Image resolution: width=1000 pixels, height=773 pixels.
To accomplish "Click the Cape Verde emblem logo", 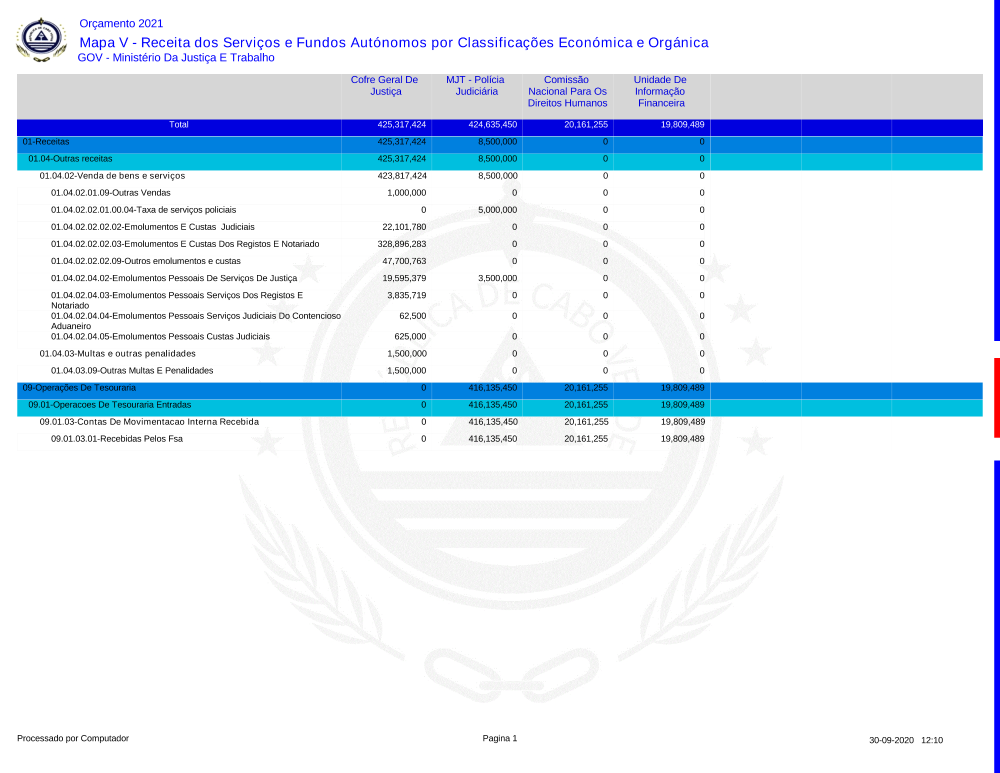I will coord(41,39).
